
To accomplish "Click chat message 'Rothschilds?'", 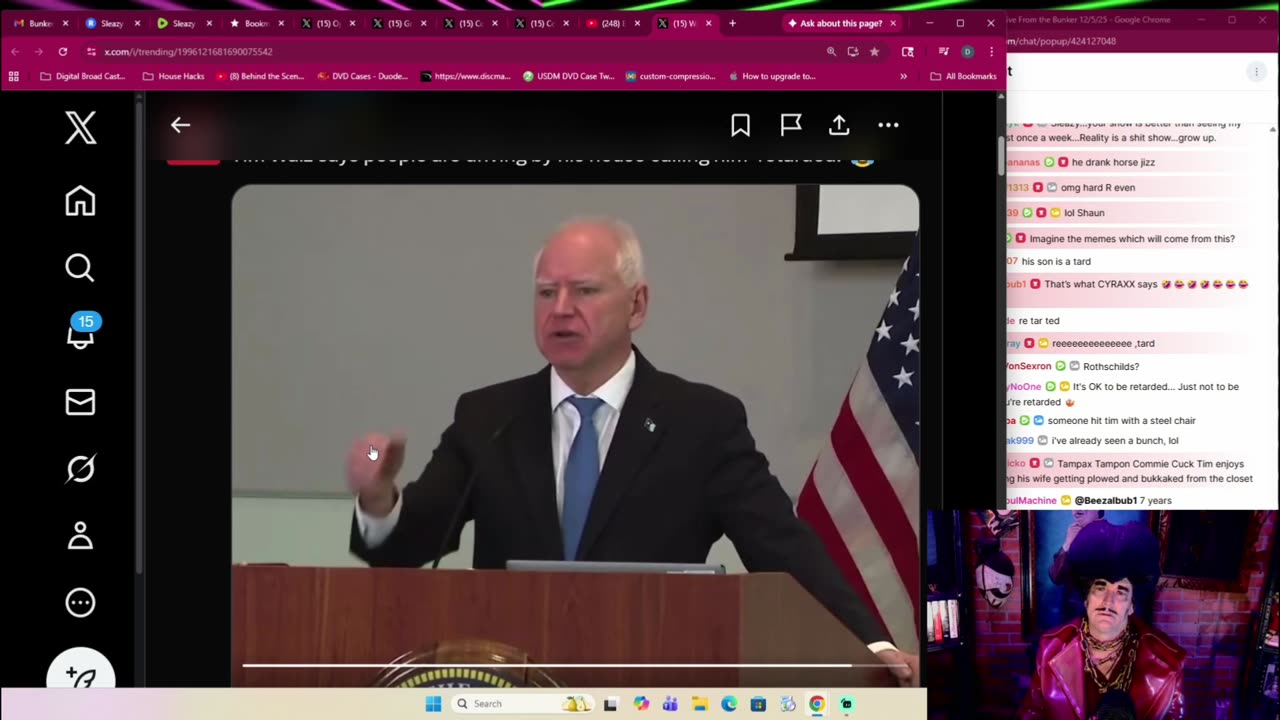I will pyautogui.click(x=1111, y=366).
